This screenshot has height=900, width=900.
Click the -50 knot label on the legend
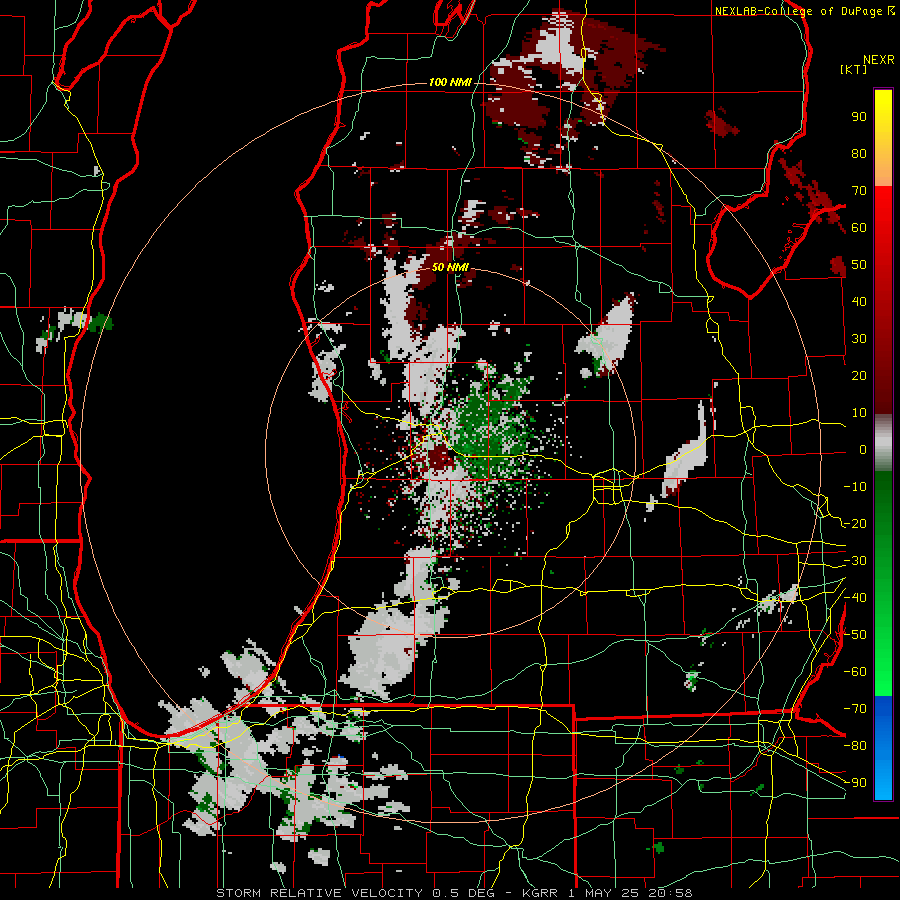[855, 635]
